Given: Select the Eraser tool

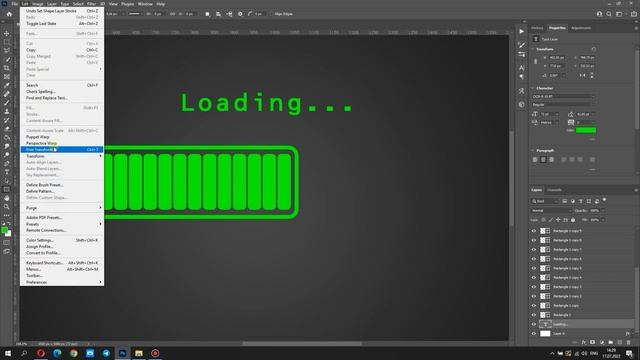Looking at the screenshot, I should (7, 129).
